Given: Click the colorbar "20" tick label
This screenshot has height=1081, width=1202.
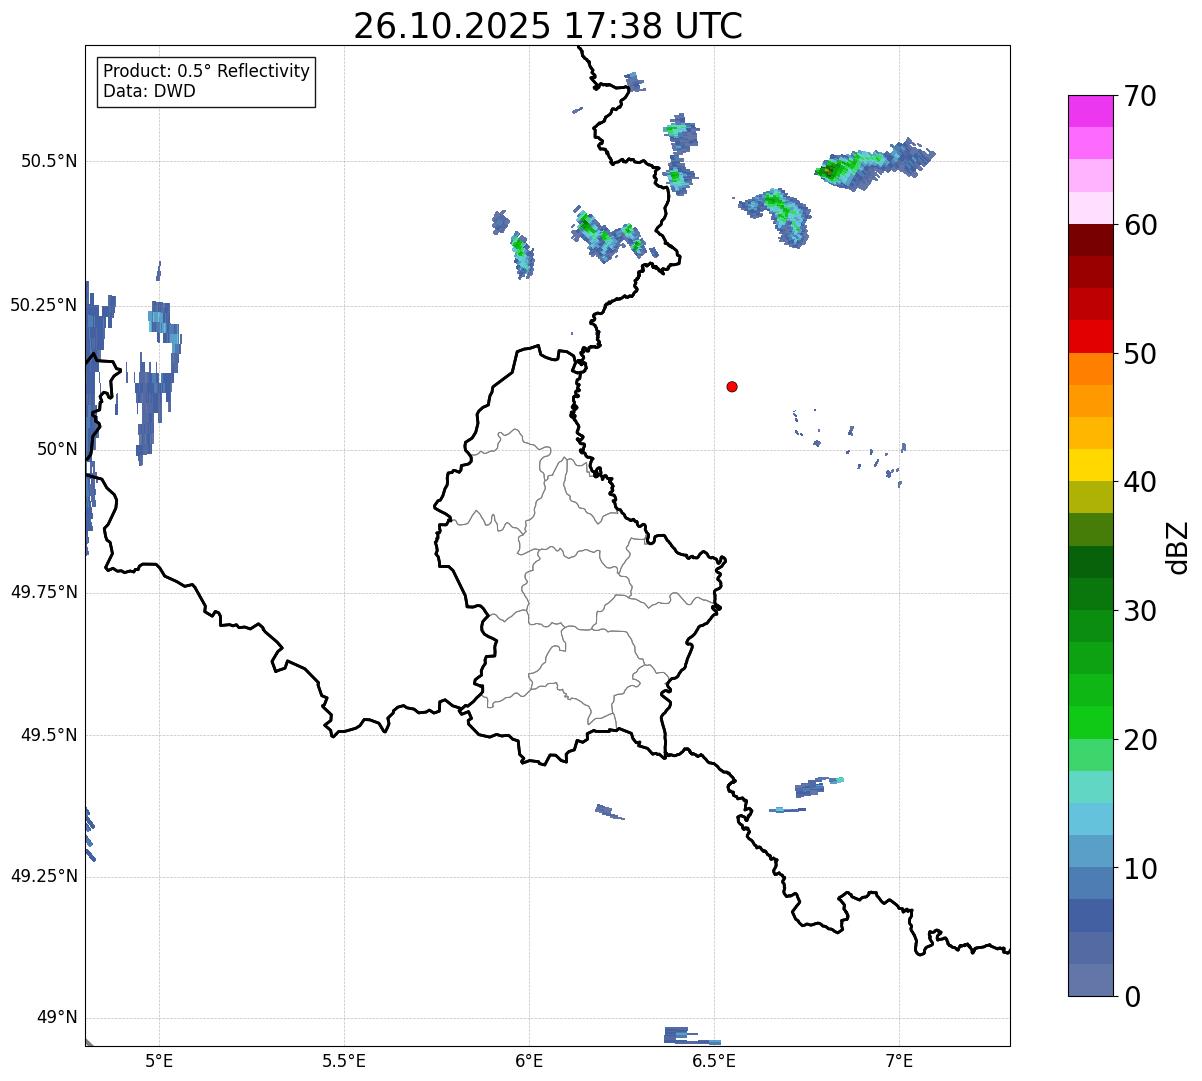Looking at the screenshot, I should (x=1140, y=740).
